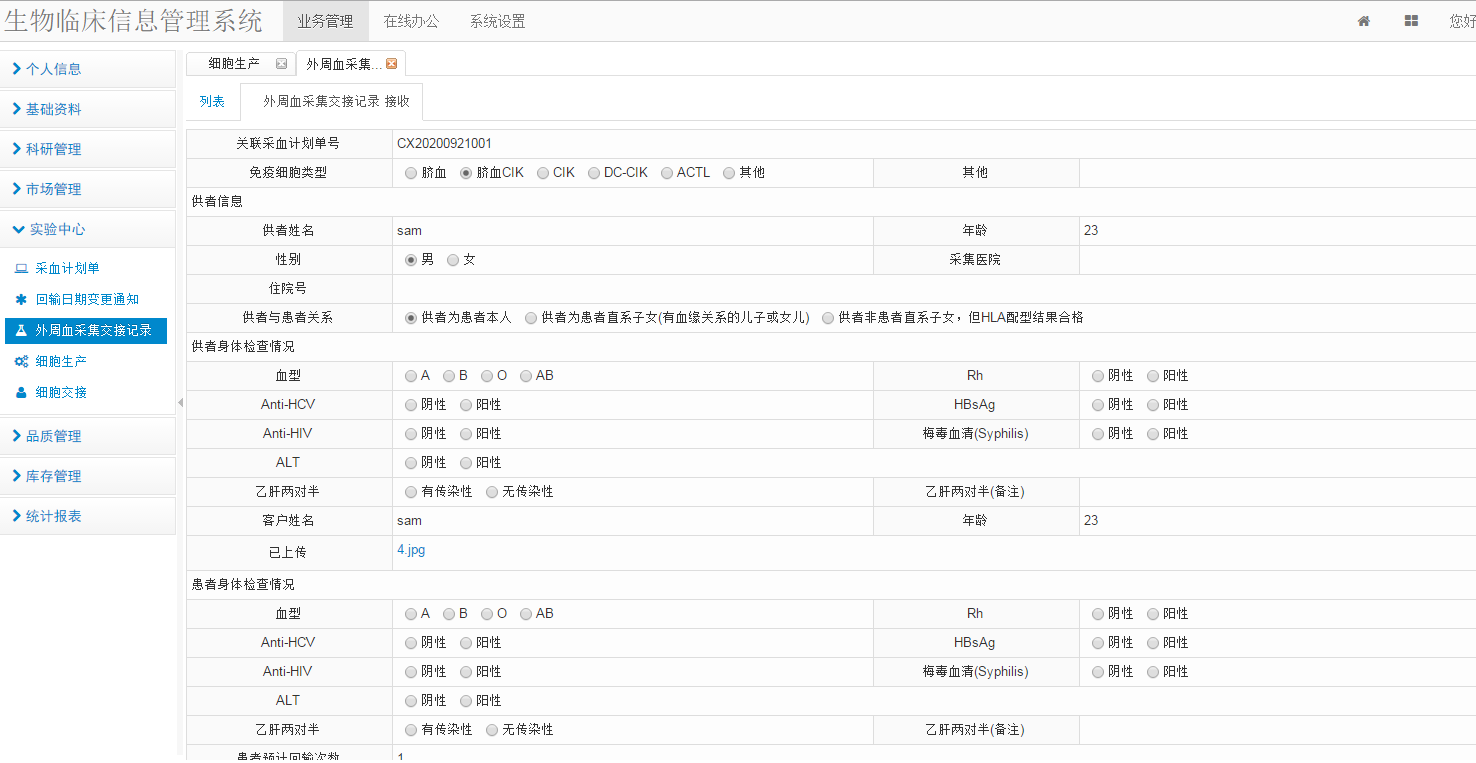Image resolution: width=1476 pixels, height=763 pixels.
Task: Collapse the 实验中心 sidebar section
Action: coord(88,229)
